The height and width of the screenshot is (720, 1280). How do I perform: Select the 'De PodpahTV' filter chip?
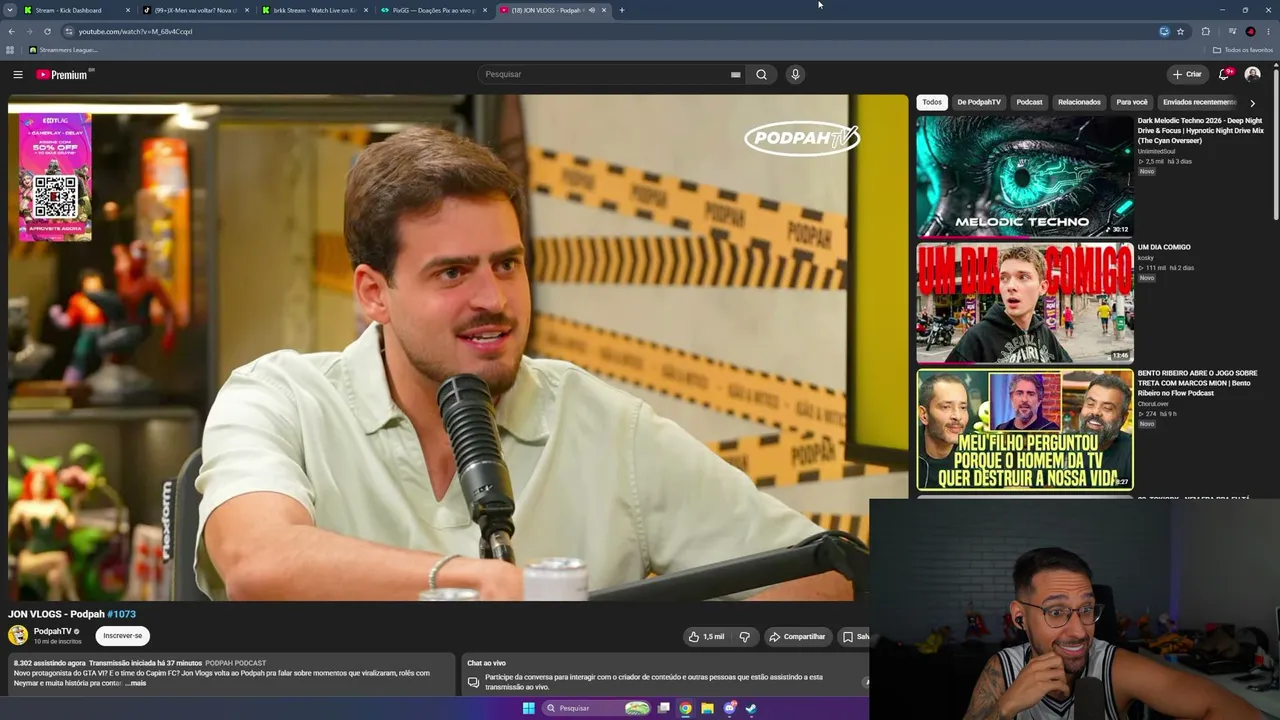979,102
